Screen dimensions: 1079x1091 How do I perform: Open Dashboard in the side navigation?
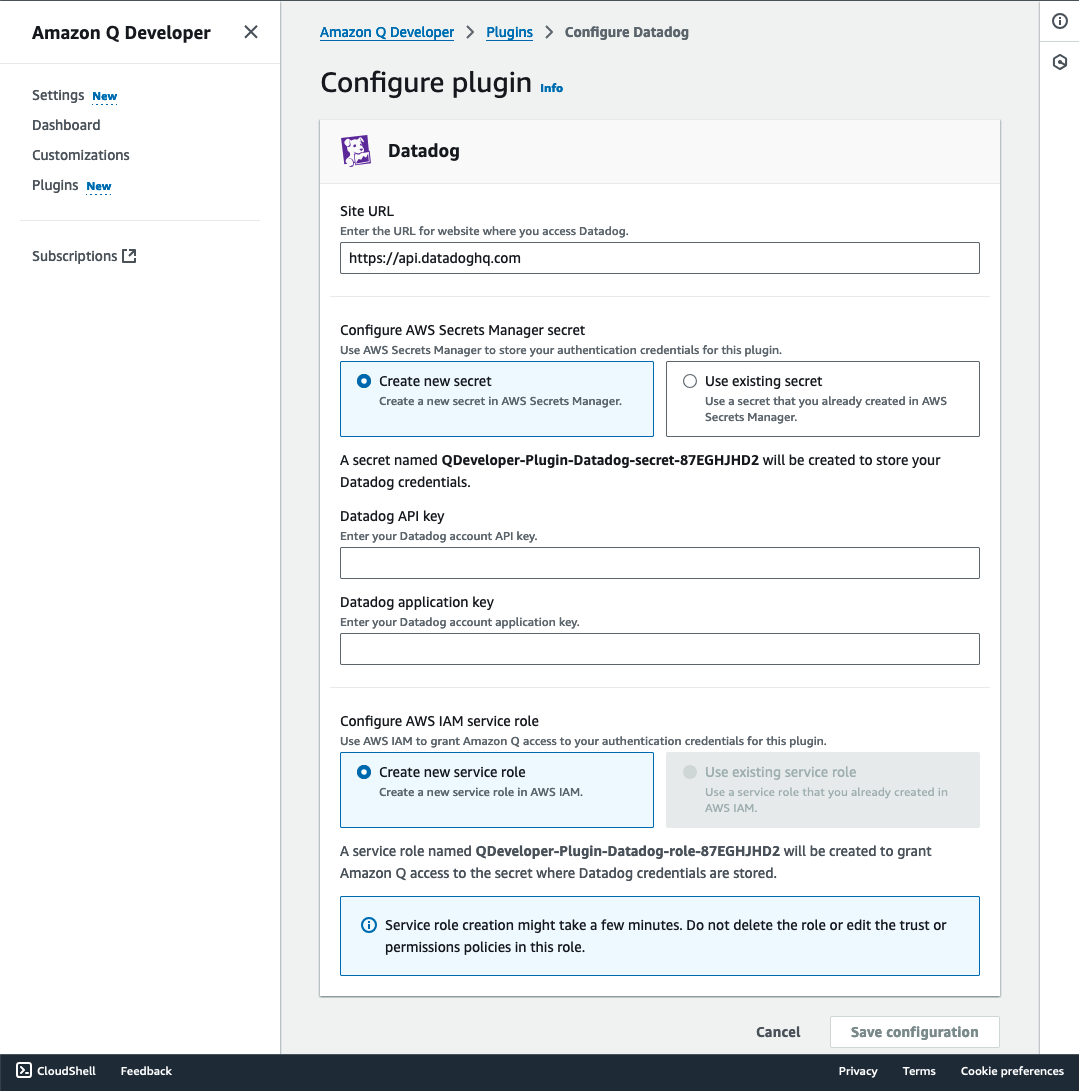66,125
